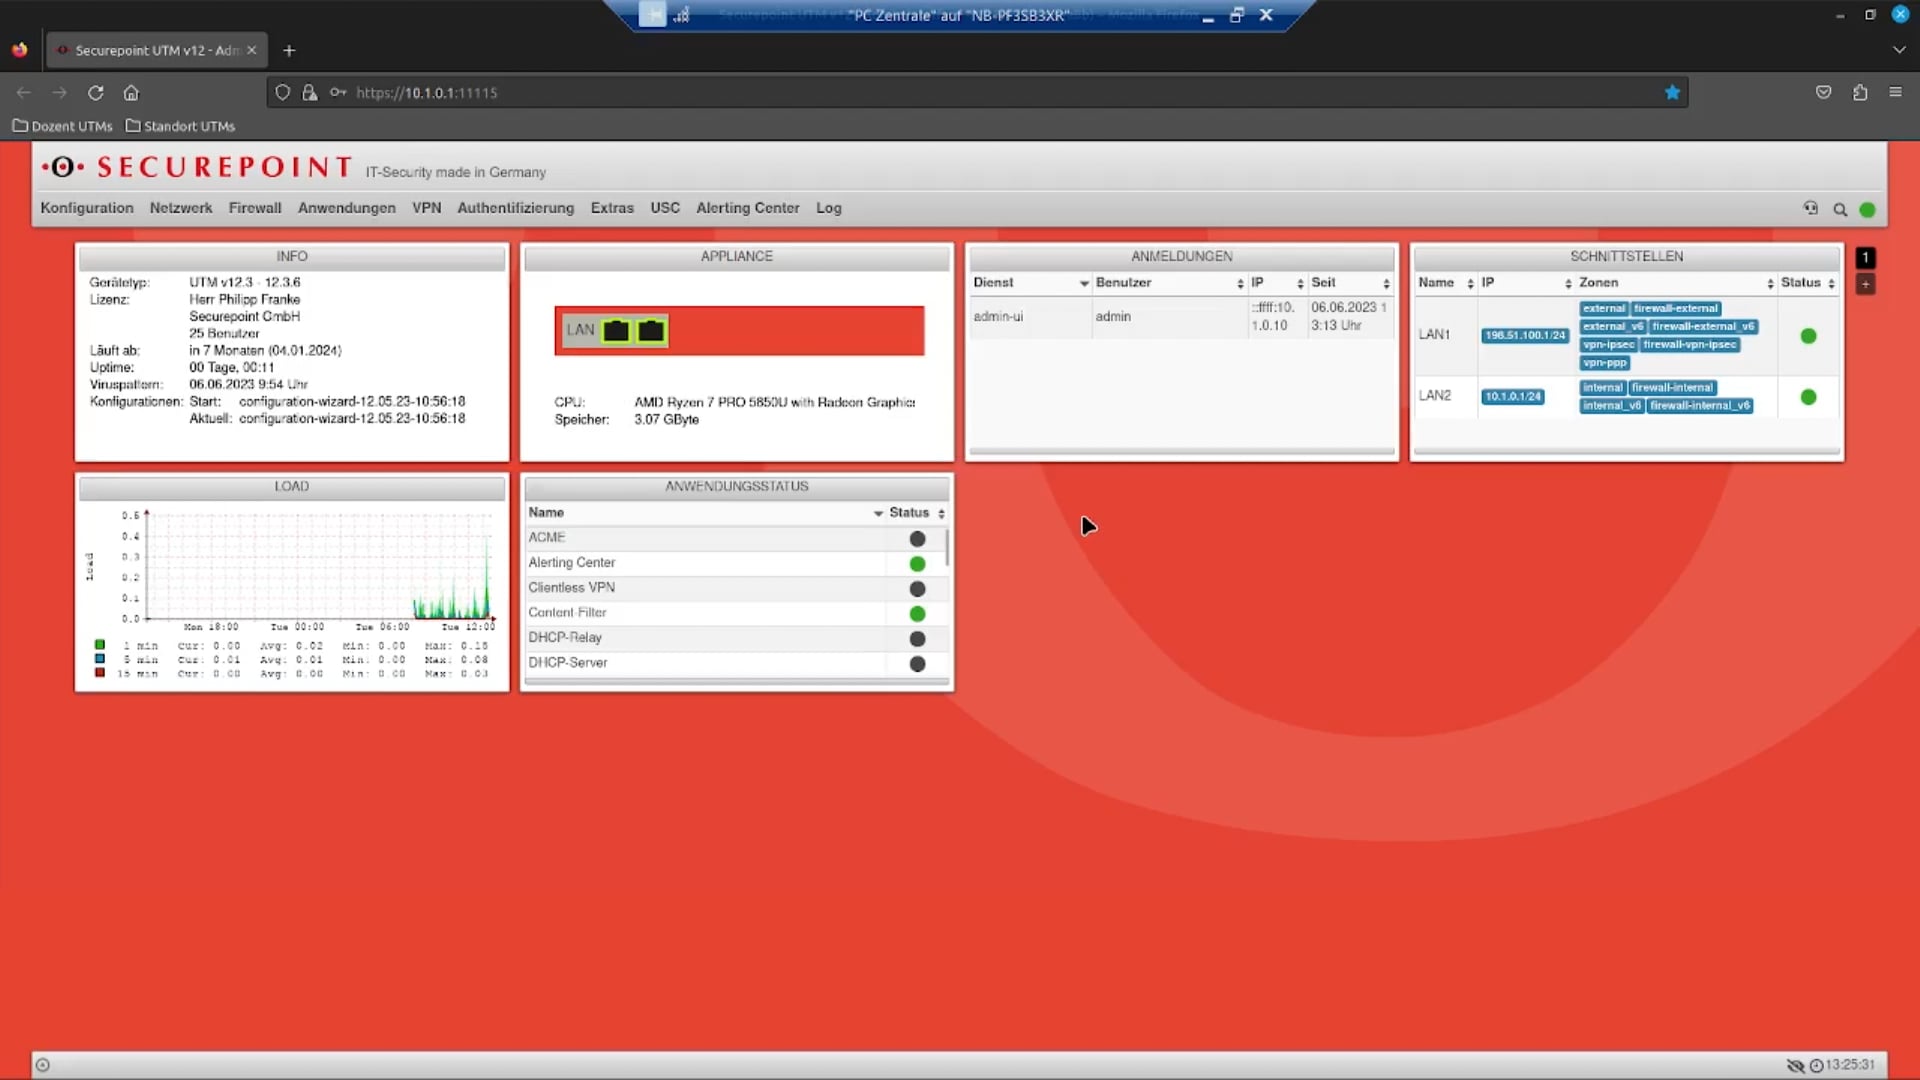Open the Pocket save icon
The height and width of the screenshot is (1080, 1920).
1824,92
